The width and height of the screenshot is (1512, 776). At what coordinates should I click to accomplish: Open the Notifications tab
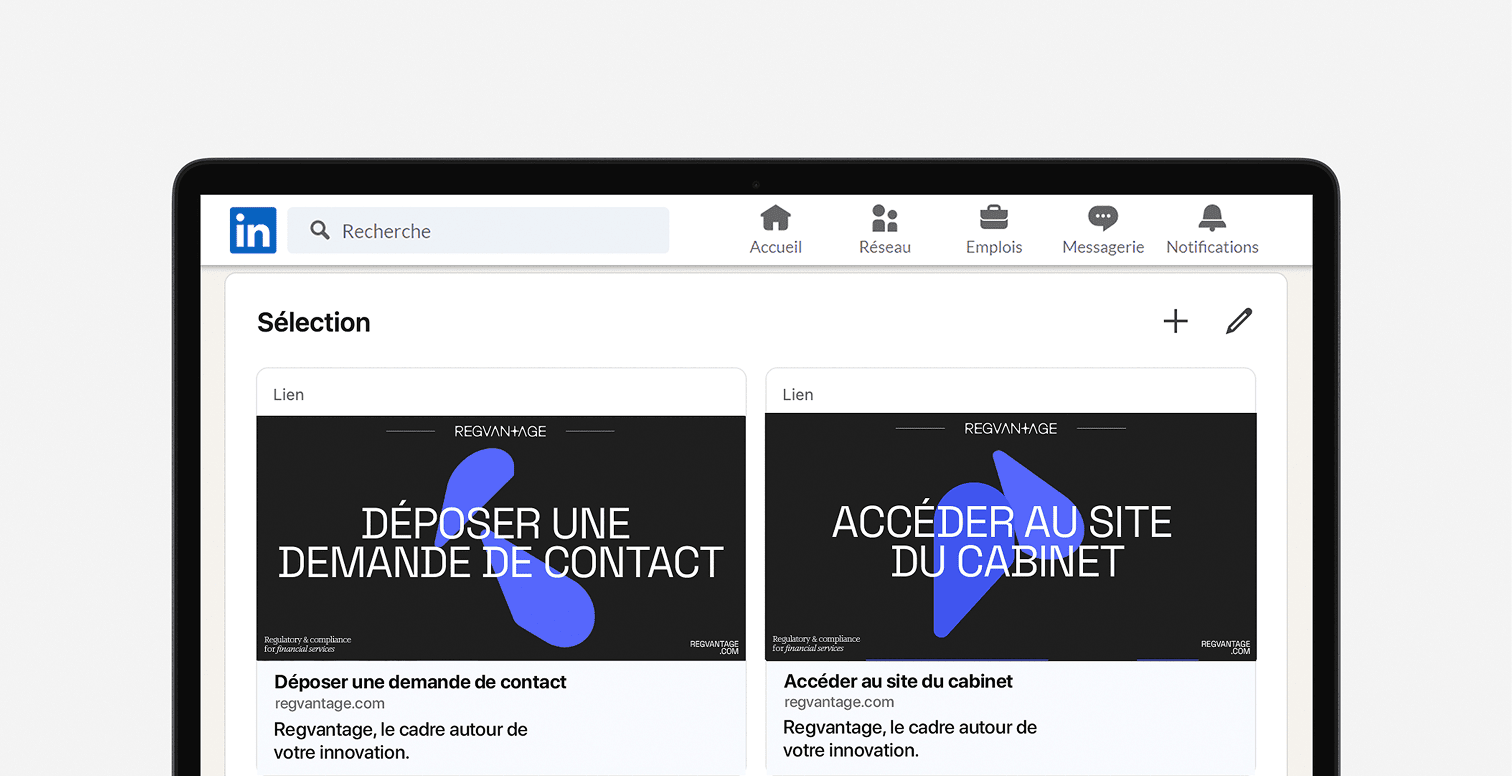[1212, 230]
